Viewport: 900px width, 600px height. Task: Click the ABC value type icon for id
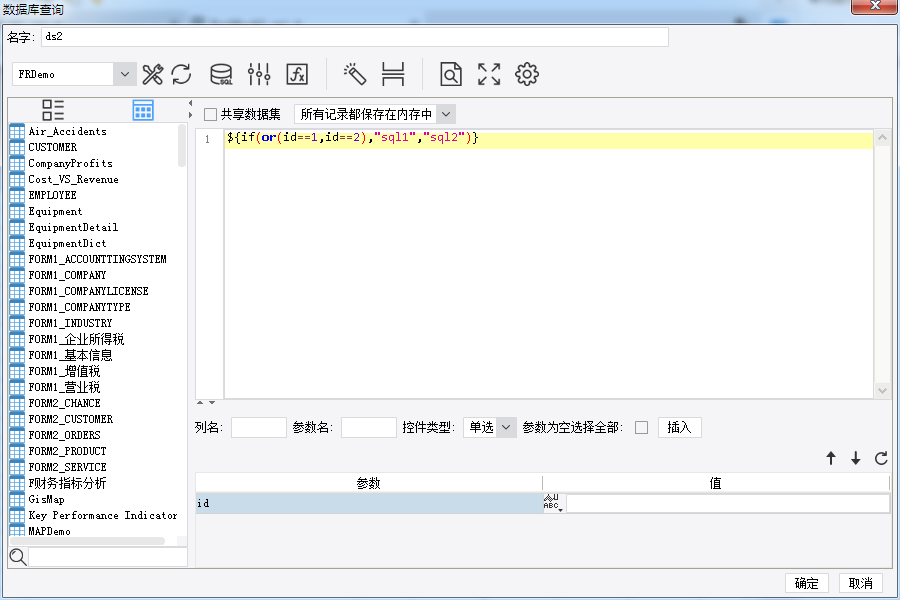[552, 503]
